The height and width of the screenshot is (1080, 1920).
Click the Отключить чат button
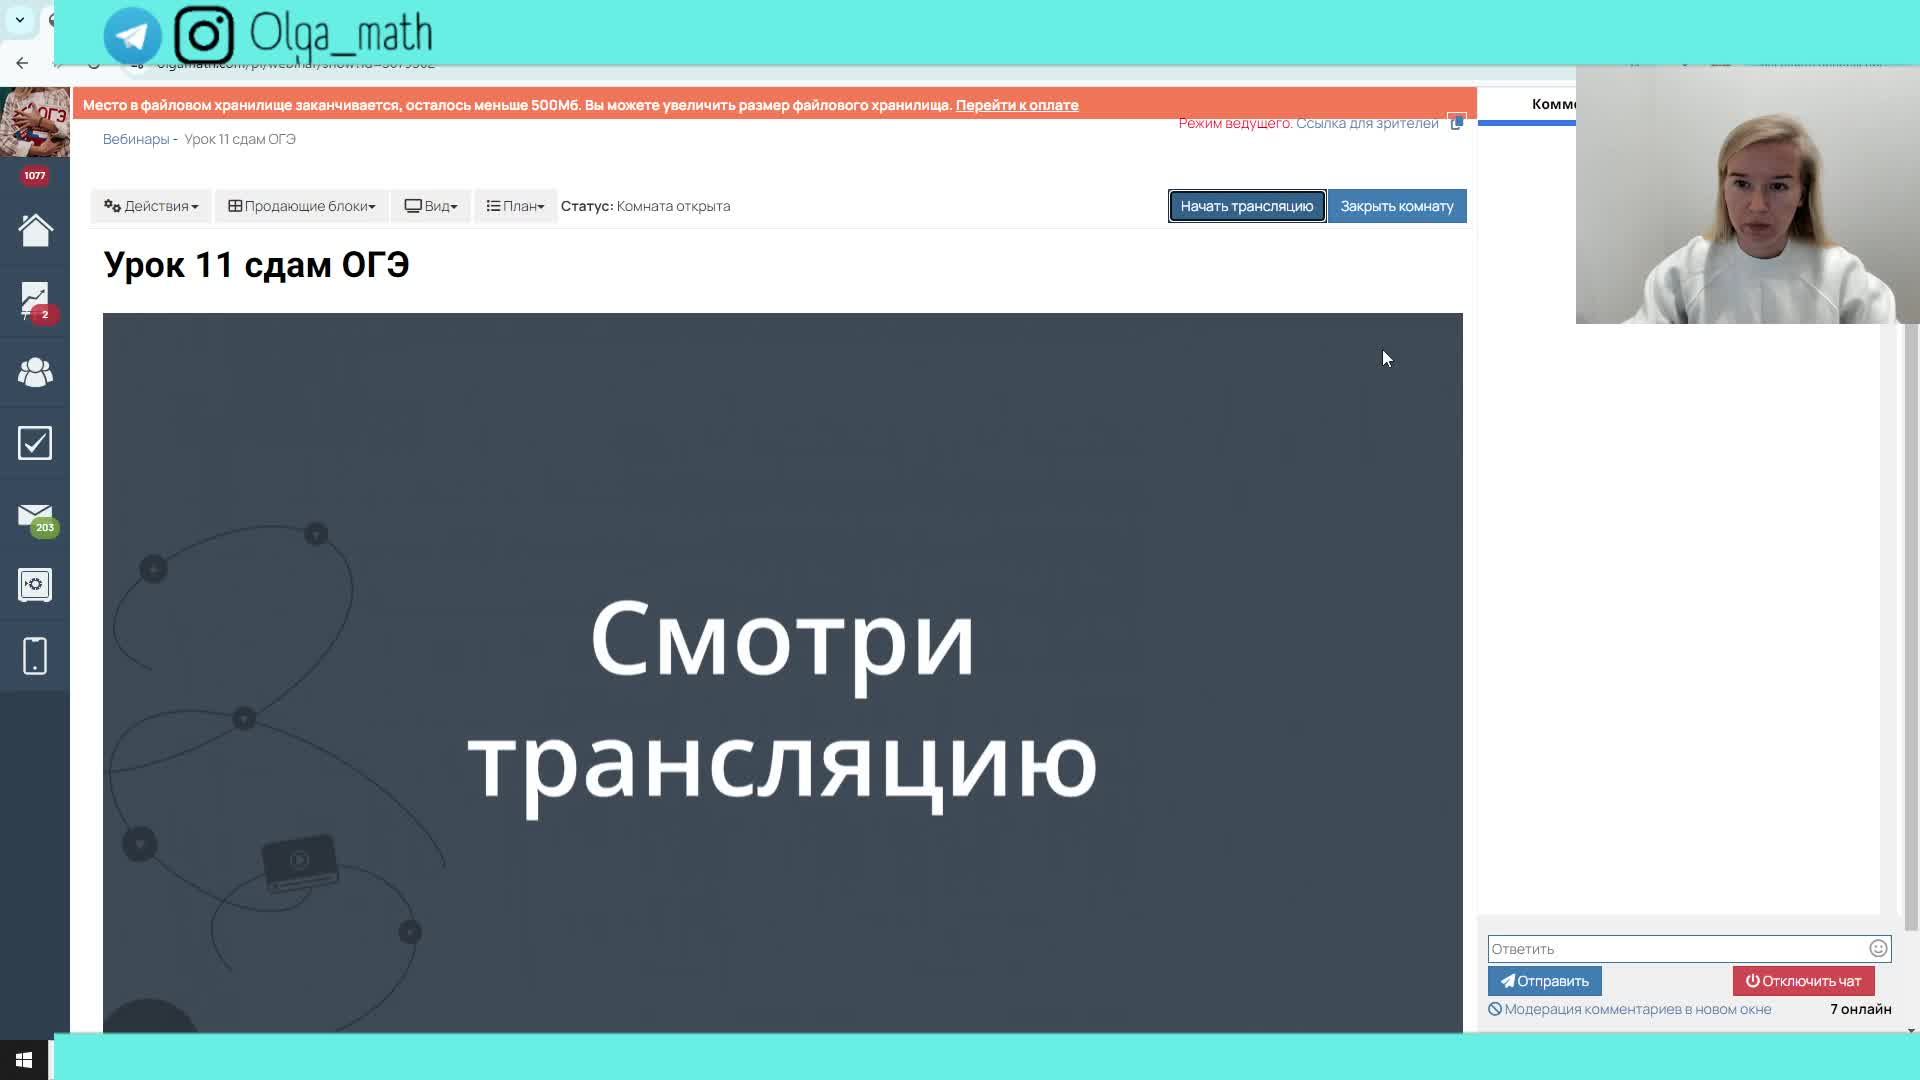point(1804,981)
